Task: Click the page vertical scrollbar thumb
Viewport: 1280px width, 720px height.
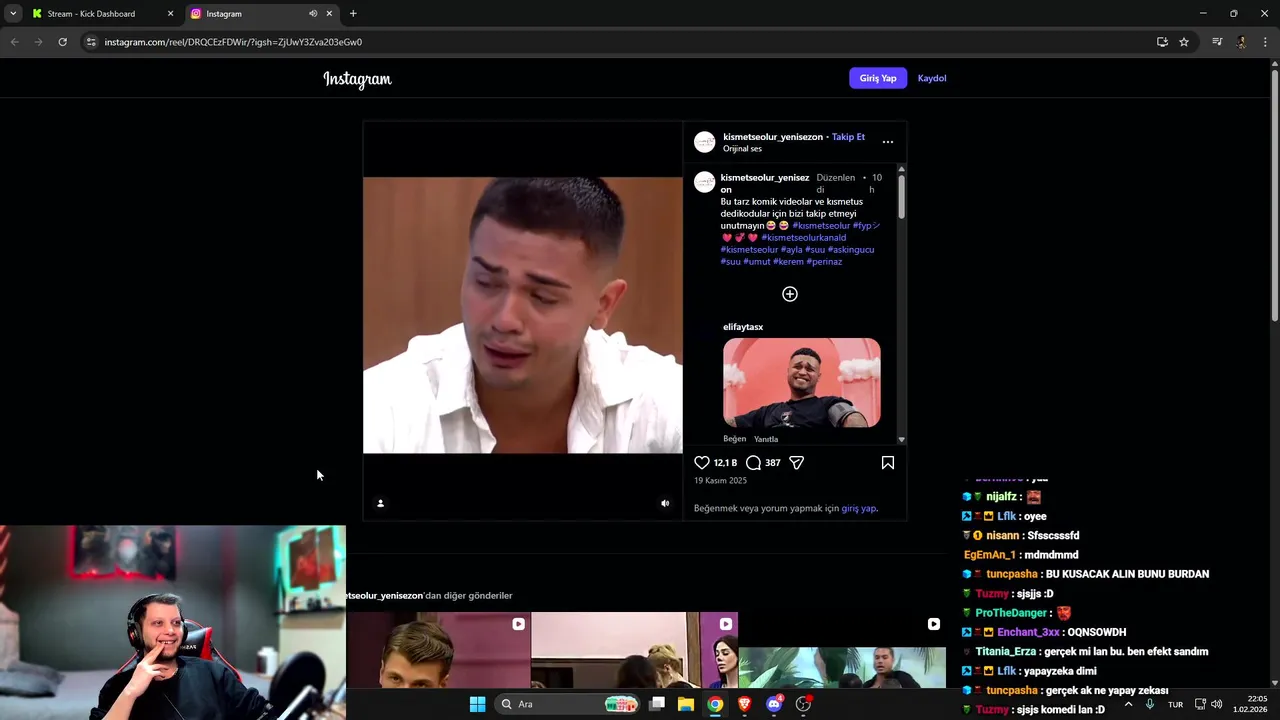Action: click(x=1274, y=195)
